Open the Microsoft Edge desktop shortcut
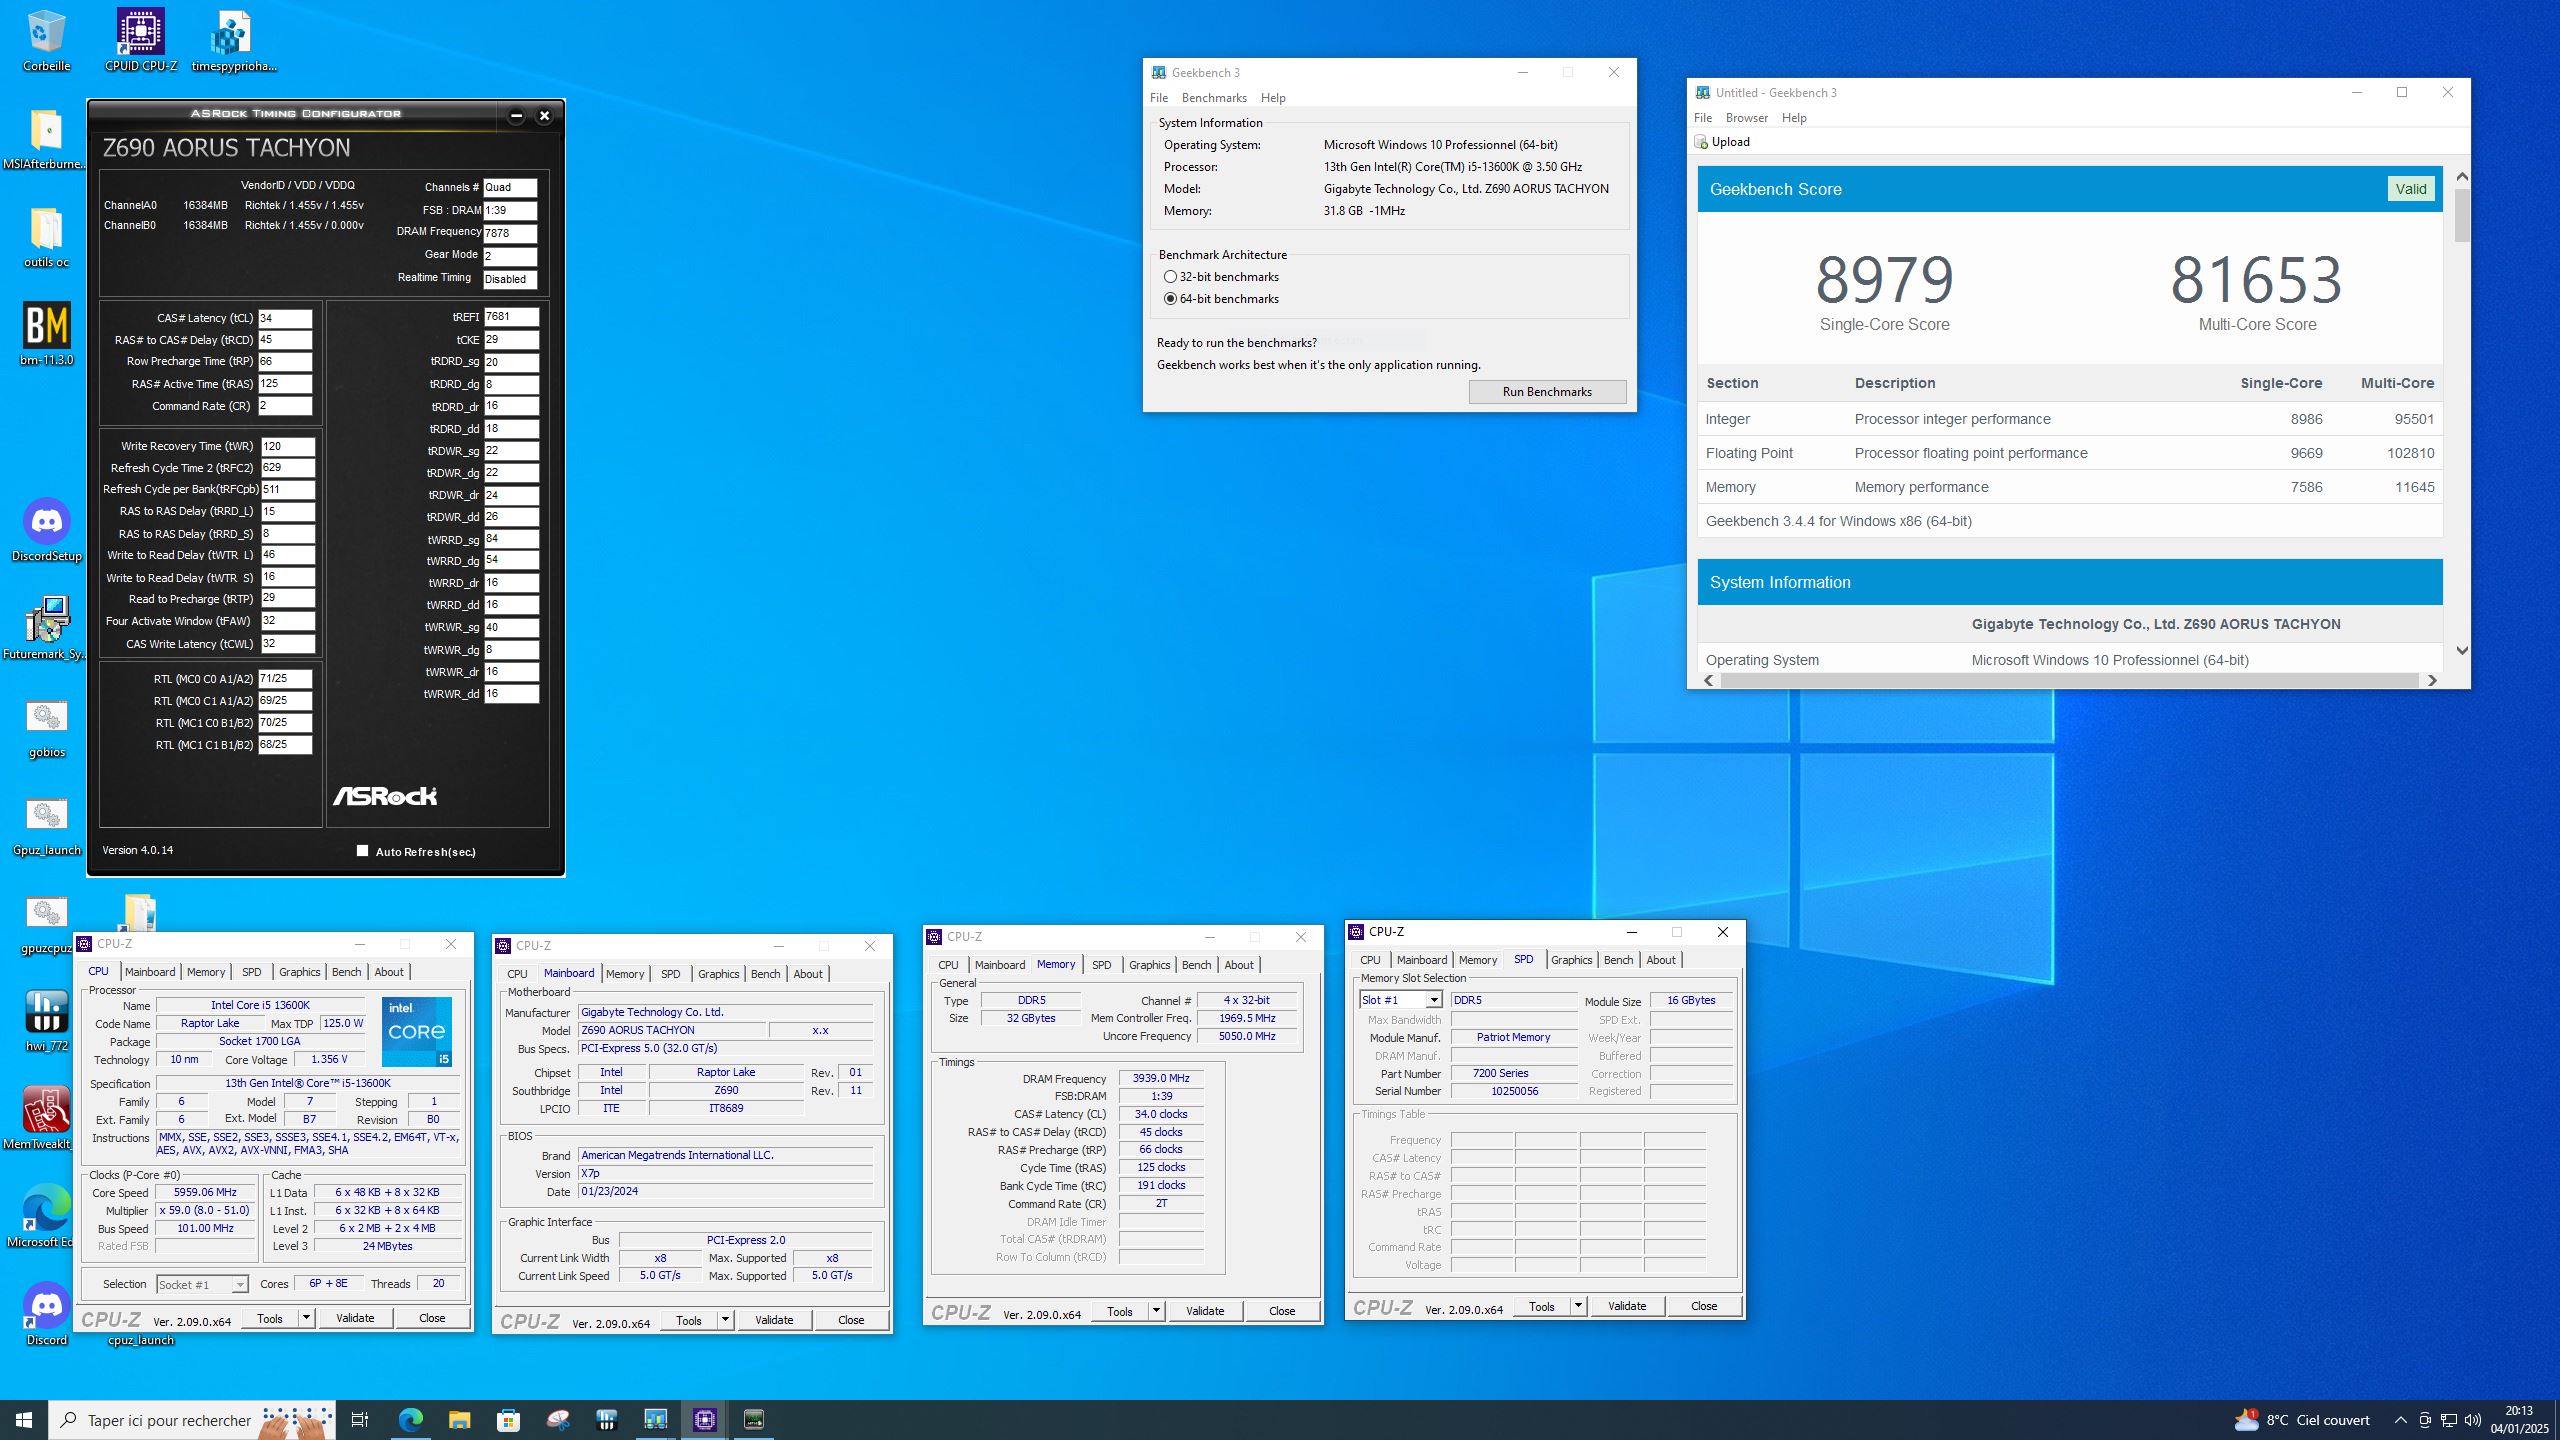 pyautogui.click(x=46, y=1216)
